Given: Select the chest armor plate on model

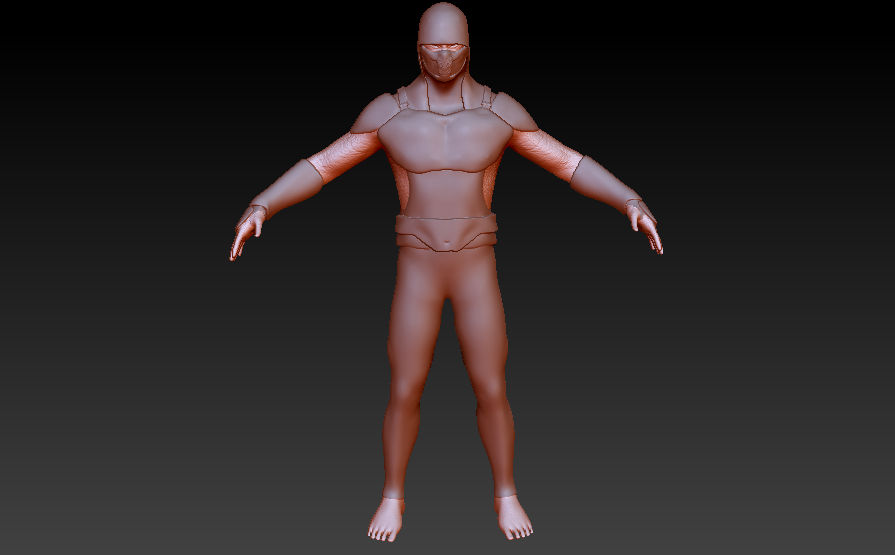Looking at the screenshot, I should 445,140.
